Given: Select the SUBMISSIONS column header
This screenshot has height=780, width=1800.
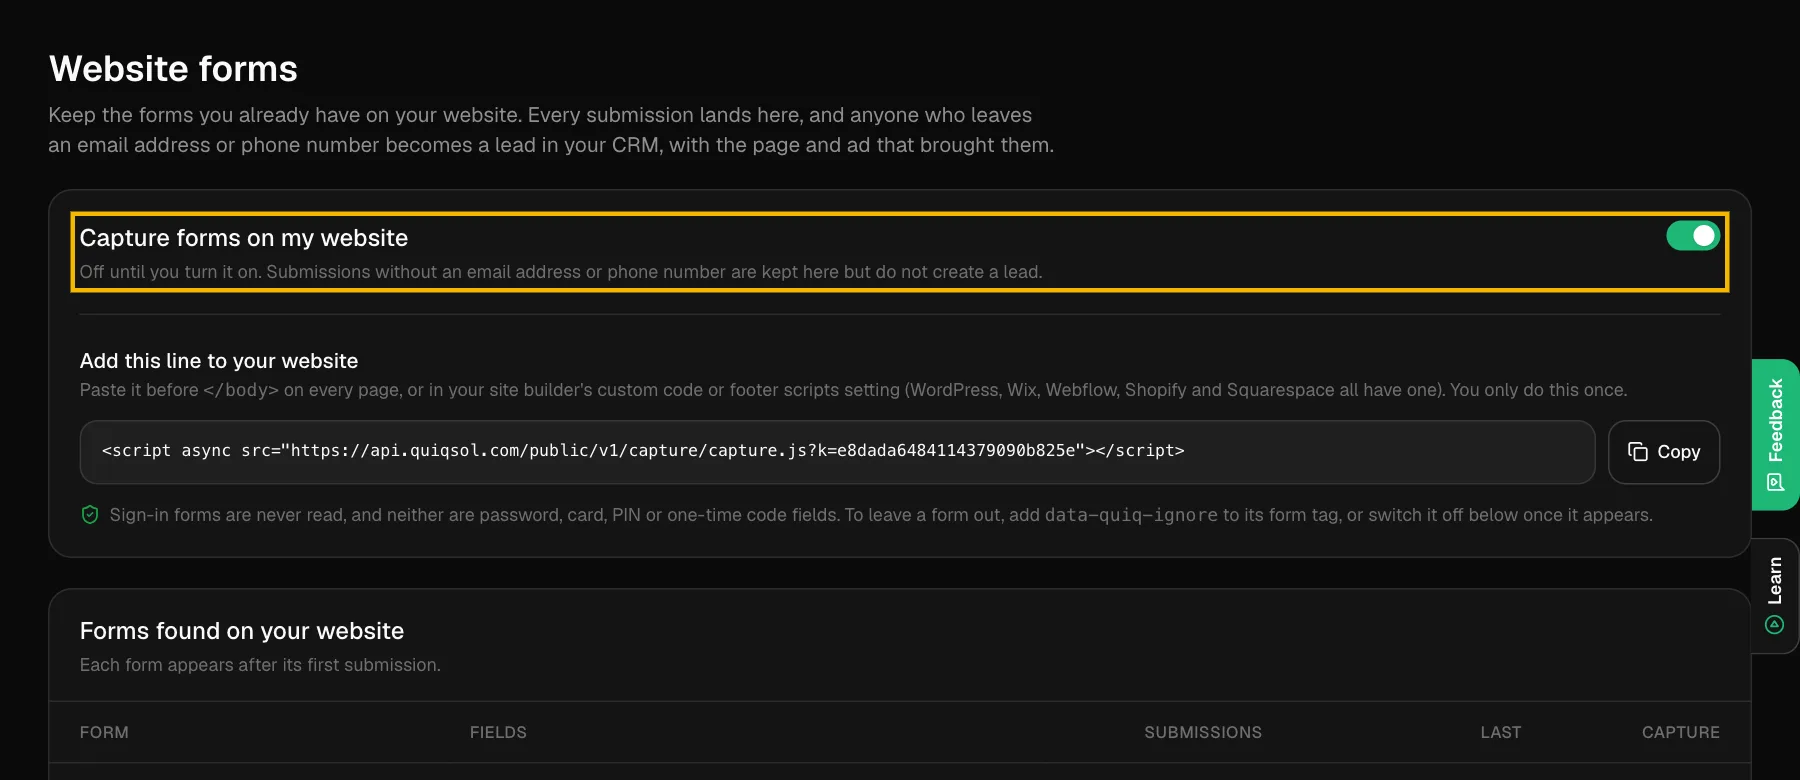Looking at the screenshot, I should (1203, 732).
